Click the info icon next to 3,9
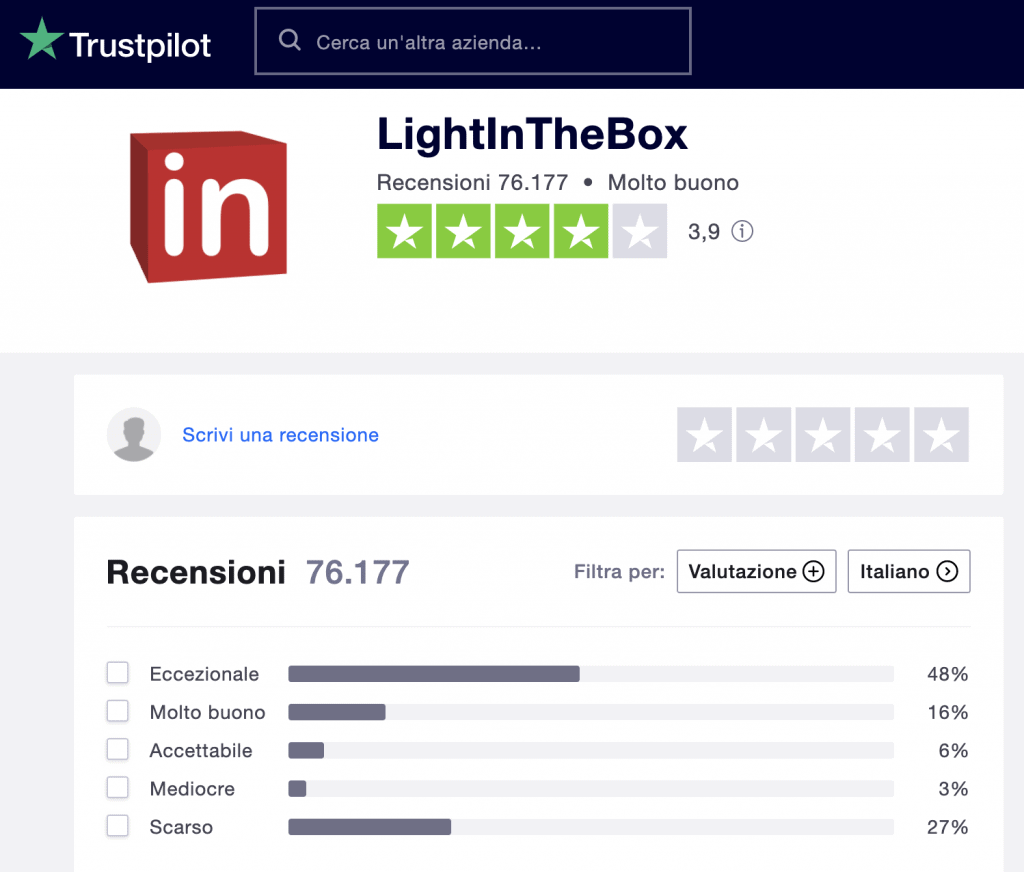Viewport: 1024px width, 872px height. point(742,231)
